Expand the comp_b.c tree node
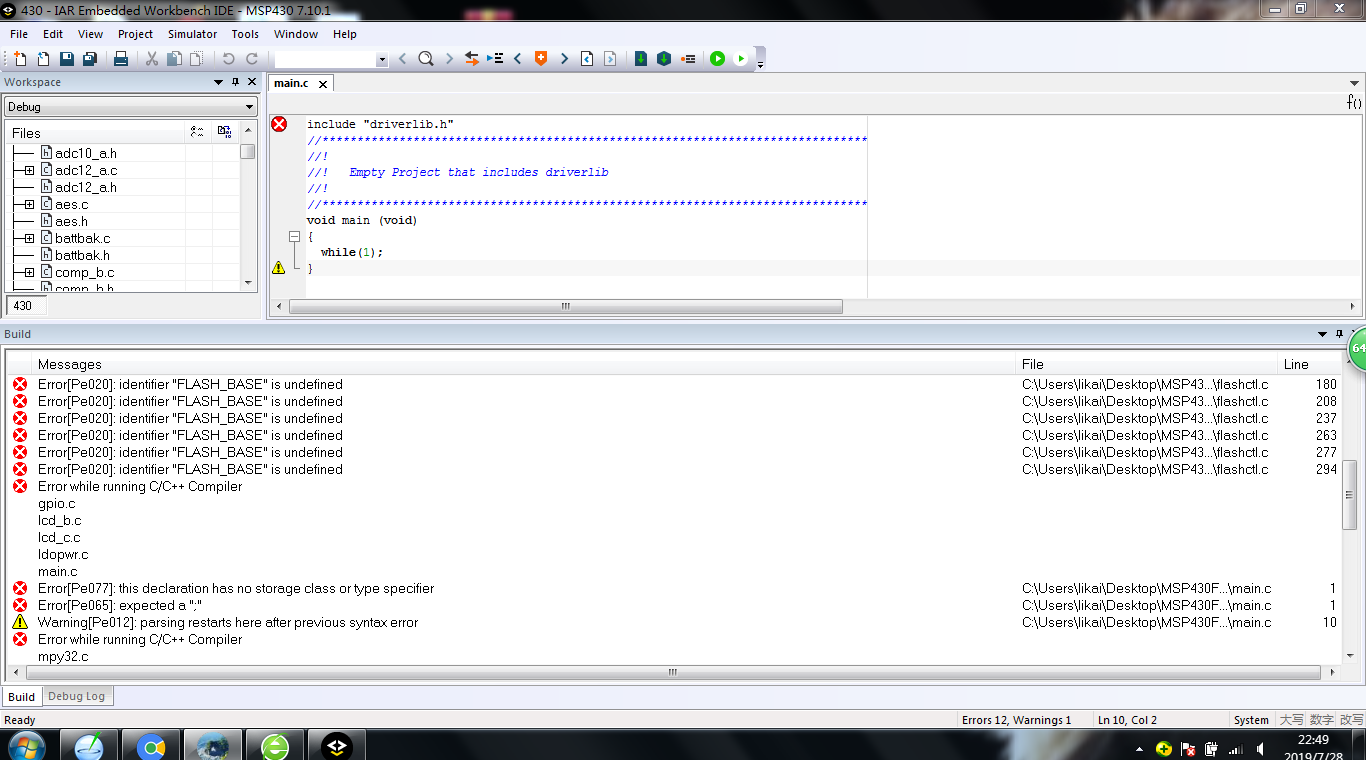1366x760 pixels. [x=30, y=273]
